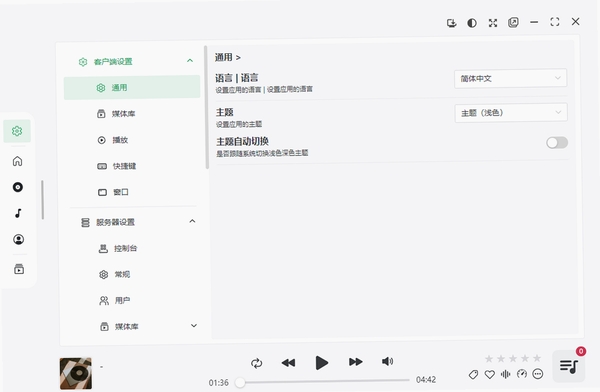600x392 pixels.
Task: Select 窗口 settings item
Action: tap(134, 192)
